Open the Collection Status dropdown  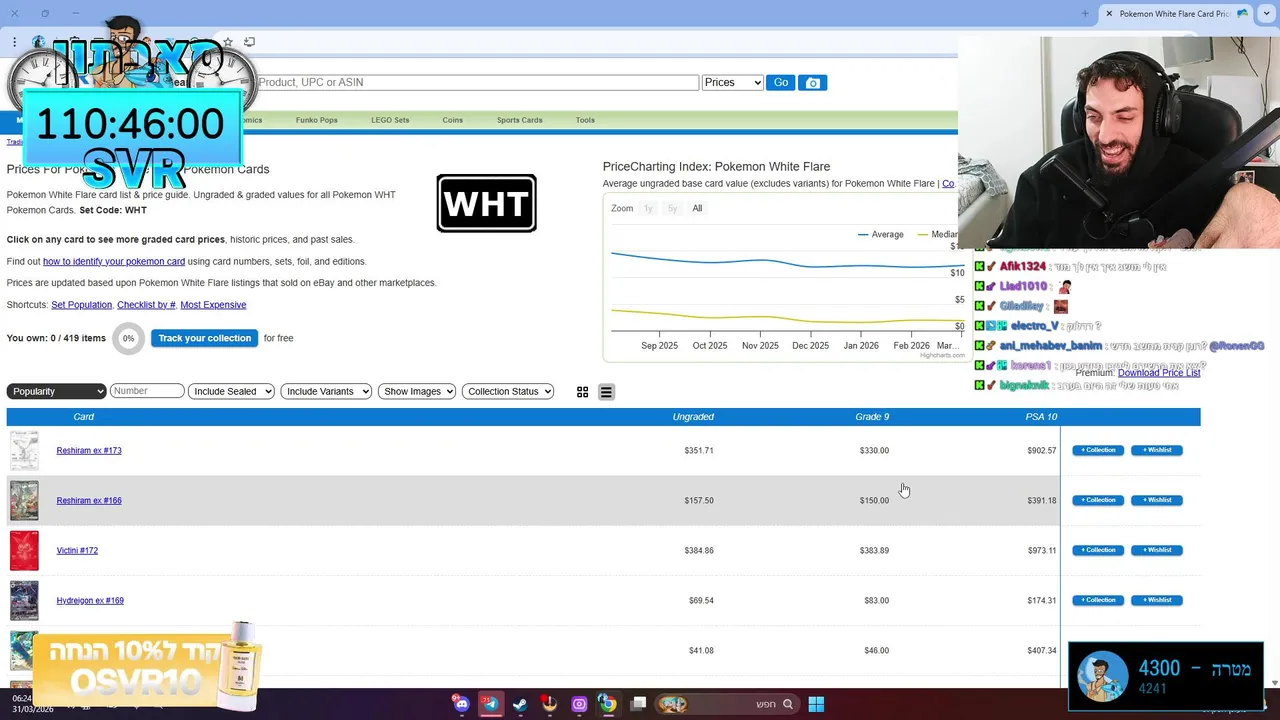pyautogui.click(x=508, y=391)
